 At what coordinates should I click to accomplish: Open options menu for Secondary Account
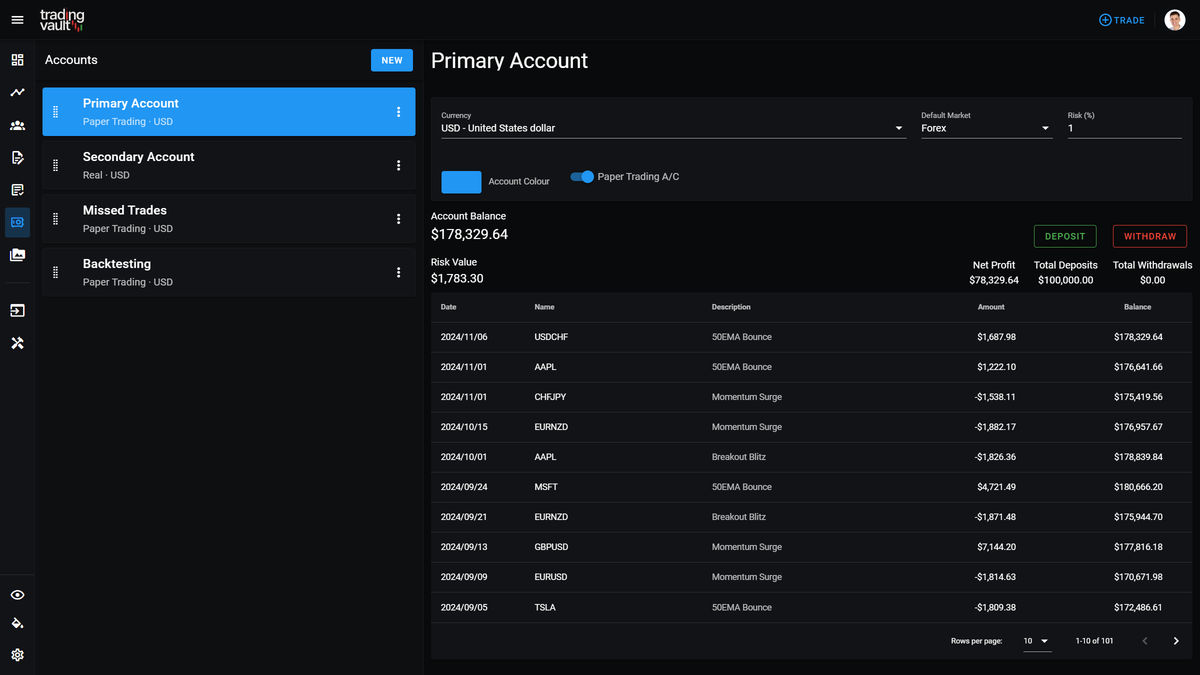pos(399,165)
